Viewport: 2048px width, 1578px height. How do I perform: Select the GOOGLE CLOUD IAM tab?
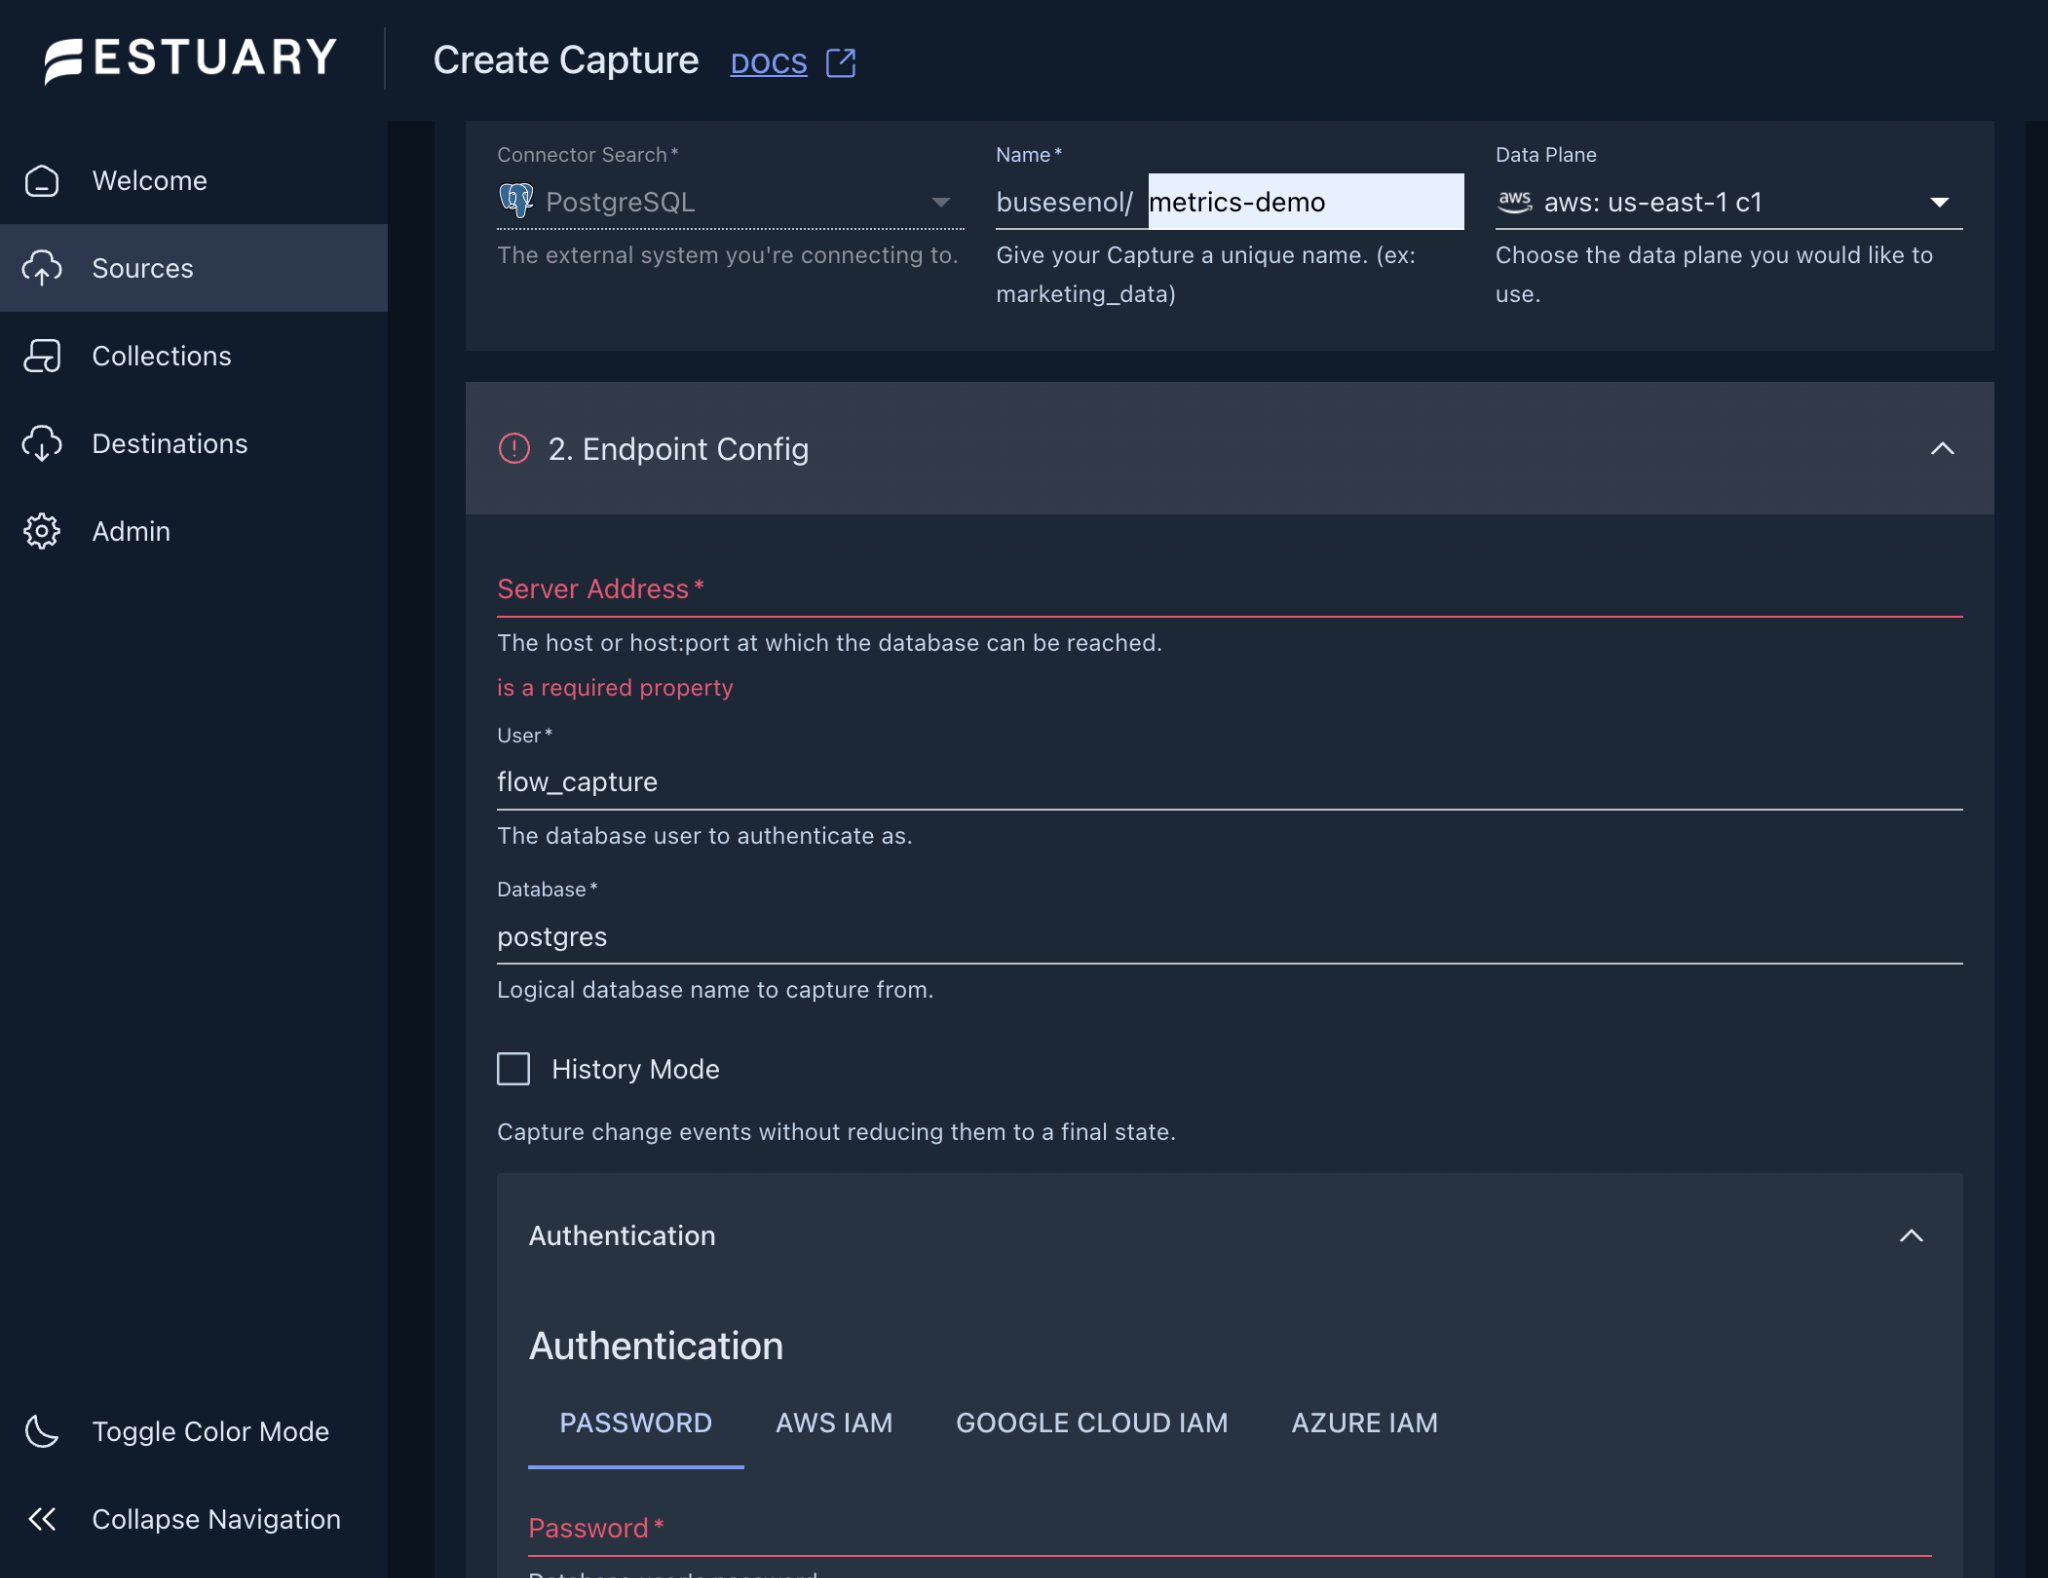click(1091, 1422)
